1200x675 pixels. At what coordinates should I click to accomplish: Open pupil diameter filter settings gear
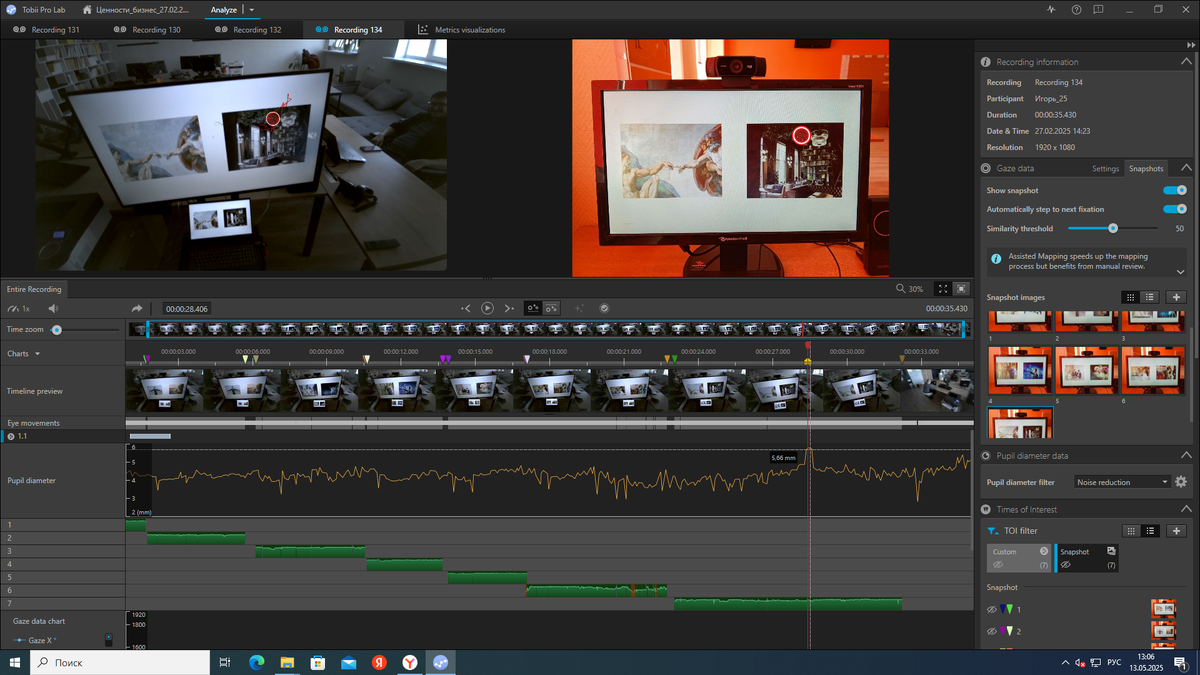click(x=1181, y=482)
